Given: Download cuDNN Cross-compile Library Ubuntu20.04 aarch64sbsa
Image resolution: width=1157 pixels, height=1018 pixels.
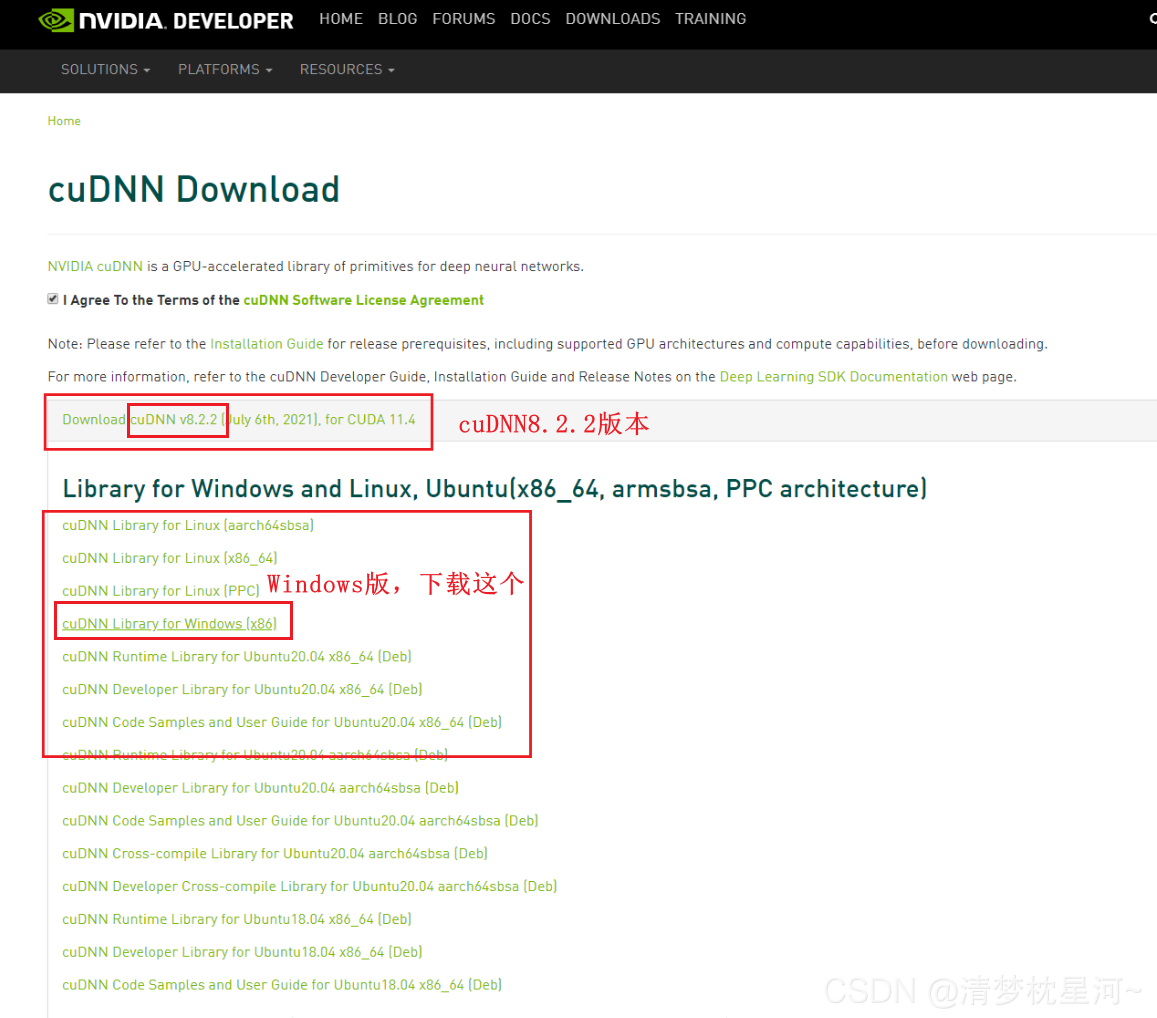Looking at the screenshot, I should (275, 853).
